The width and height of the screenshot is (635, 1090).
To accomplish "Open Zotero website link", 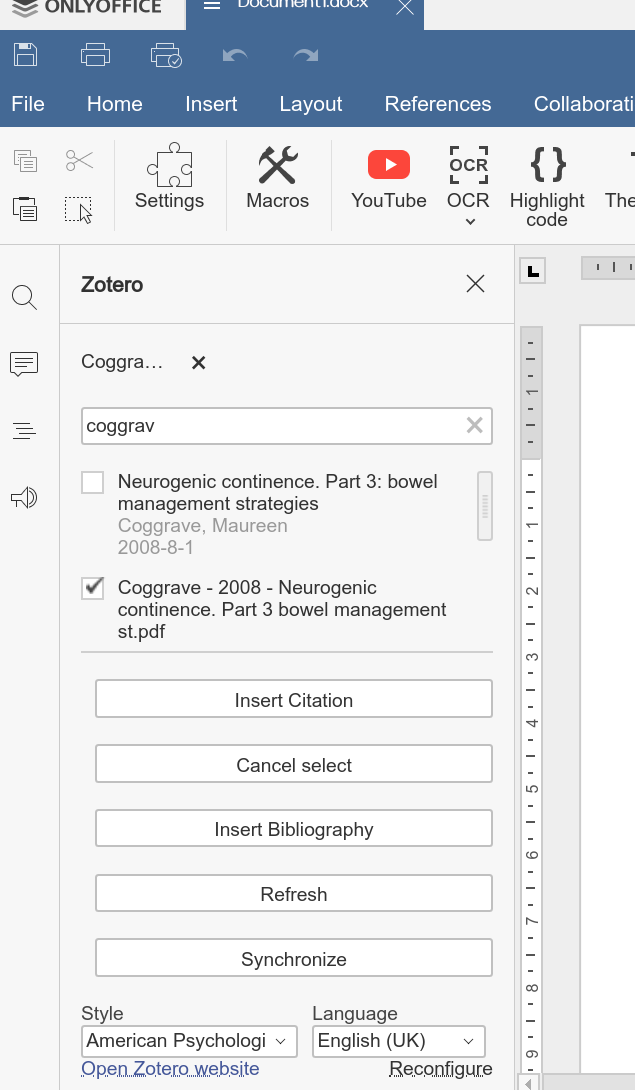I will pos(170,1068).
